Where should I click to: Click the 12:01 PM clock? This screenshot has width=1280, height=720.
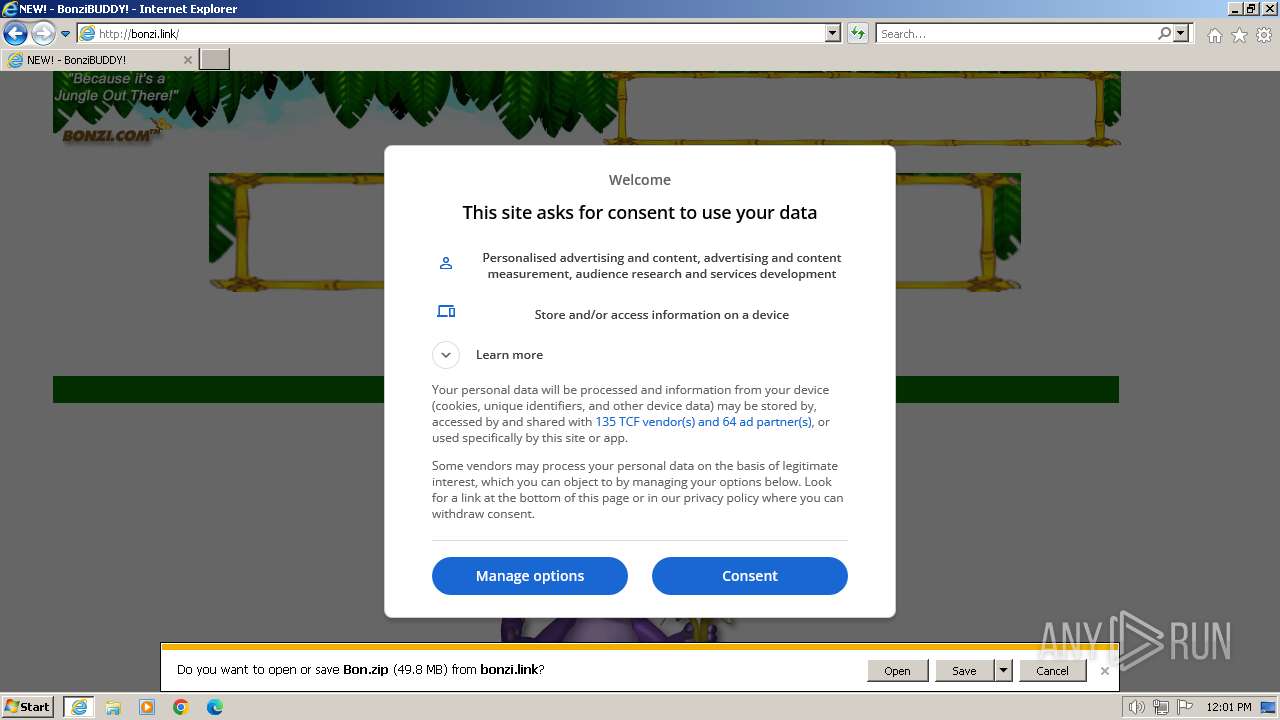pyautogui.click(x=1229, y=707)
